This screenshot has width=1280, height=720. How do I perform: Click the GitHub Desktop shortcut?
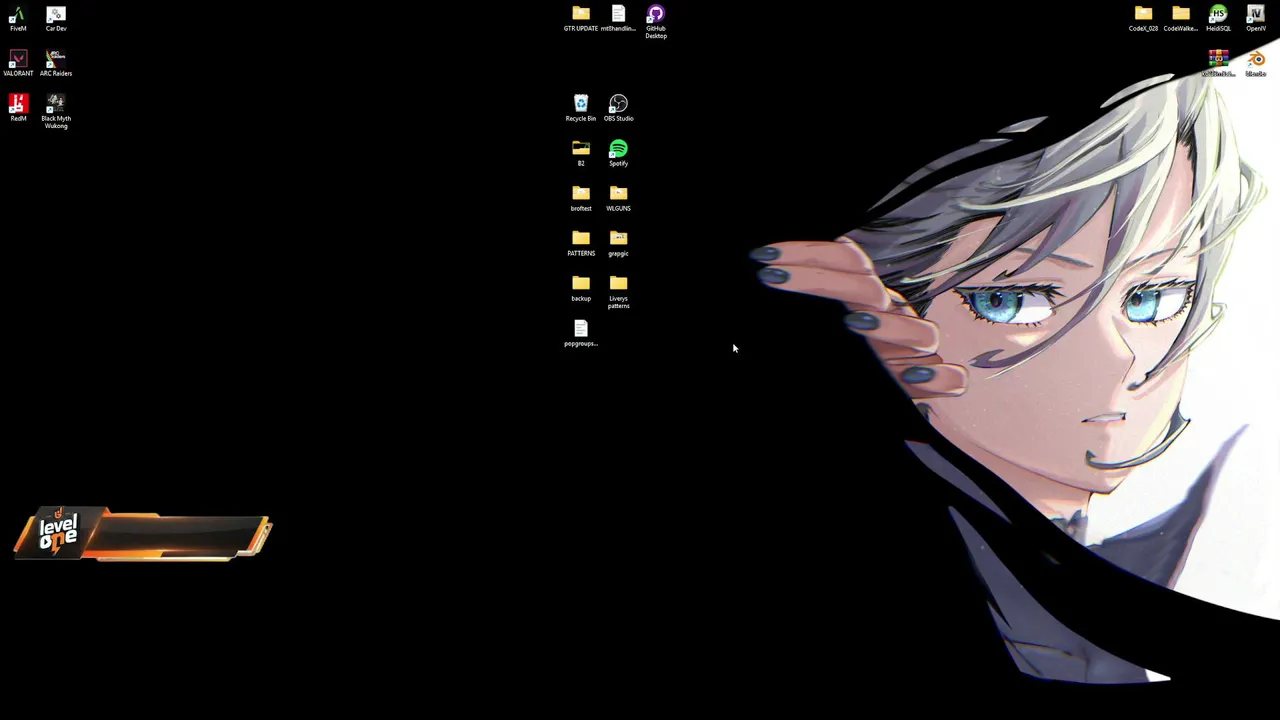[x=656, y=22]
